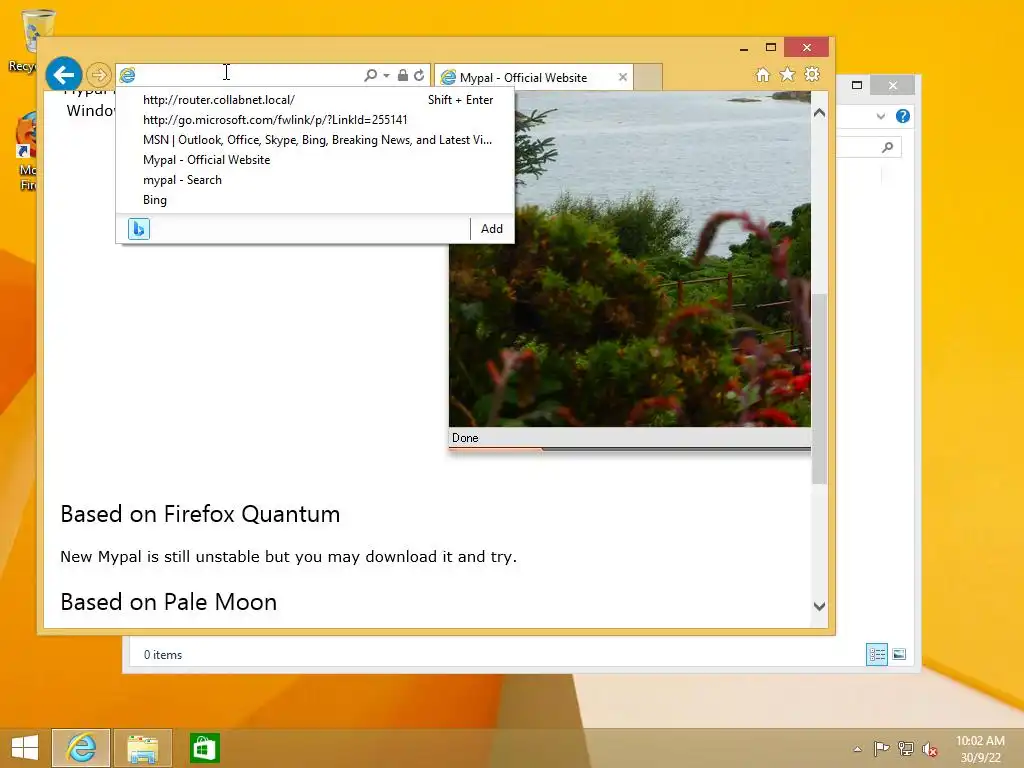This screenshot has width=1024, height=768.
Task: Click the network tray icon
Action: pyautogui.click(x=906, y=748)
